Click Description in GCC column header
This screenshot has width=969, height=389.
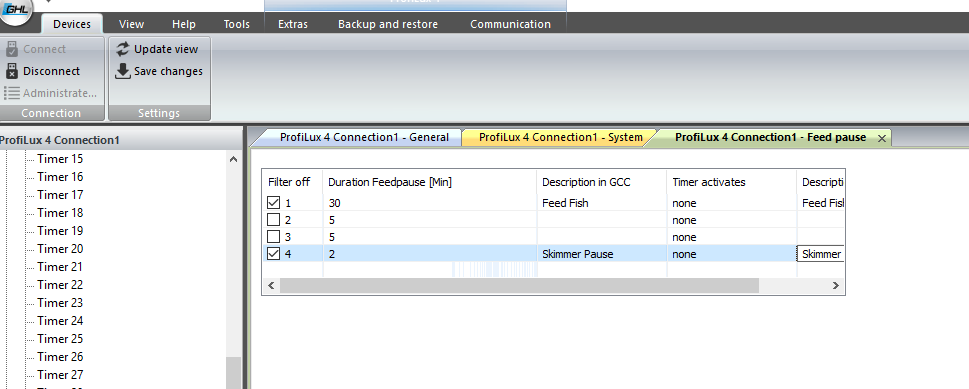[x=602, y=182]
